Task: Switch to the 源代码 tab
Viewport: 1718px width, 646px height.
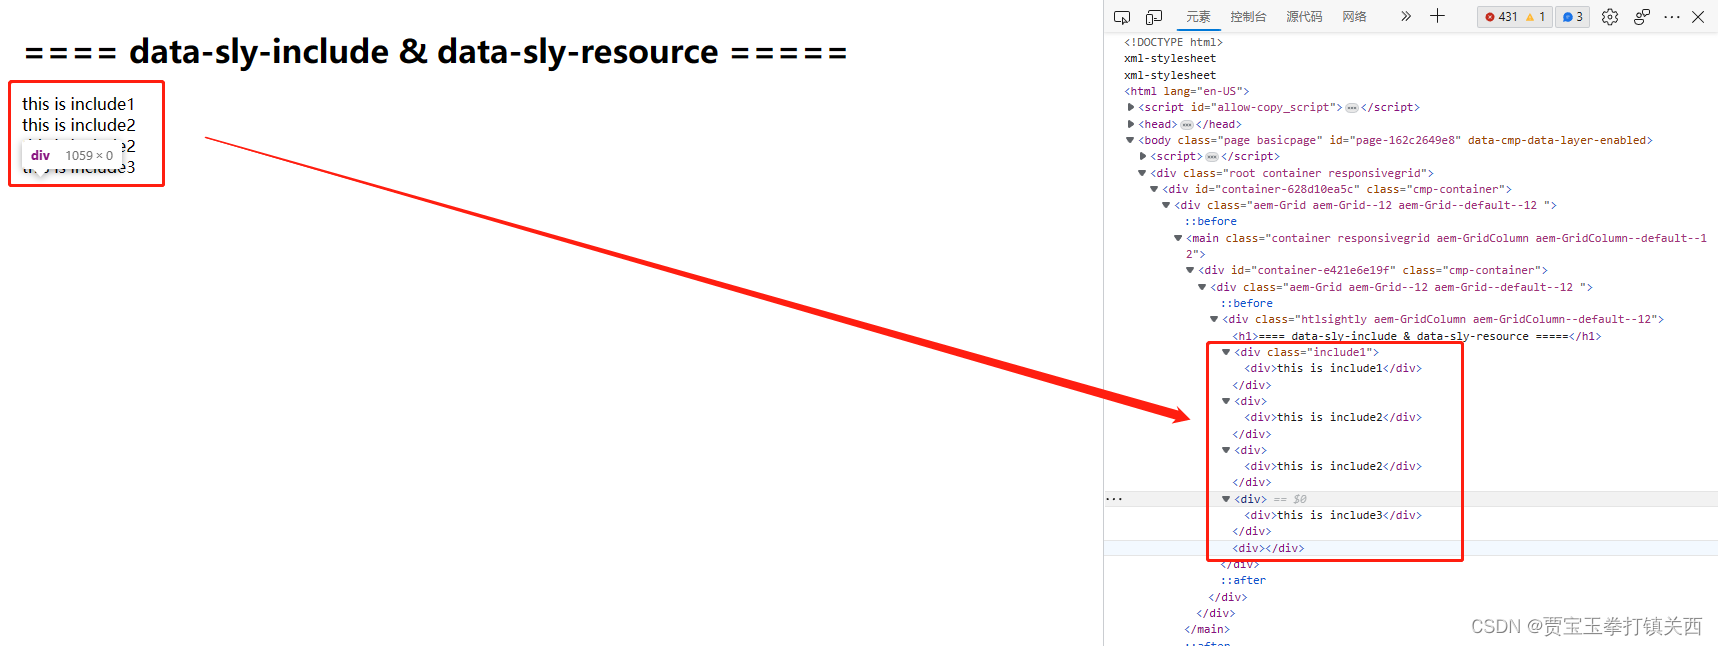Action: [x=1304, y=17]
